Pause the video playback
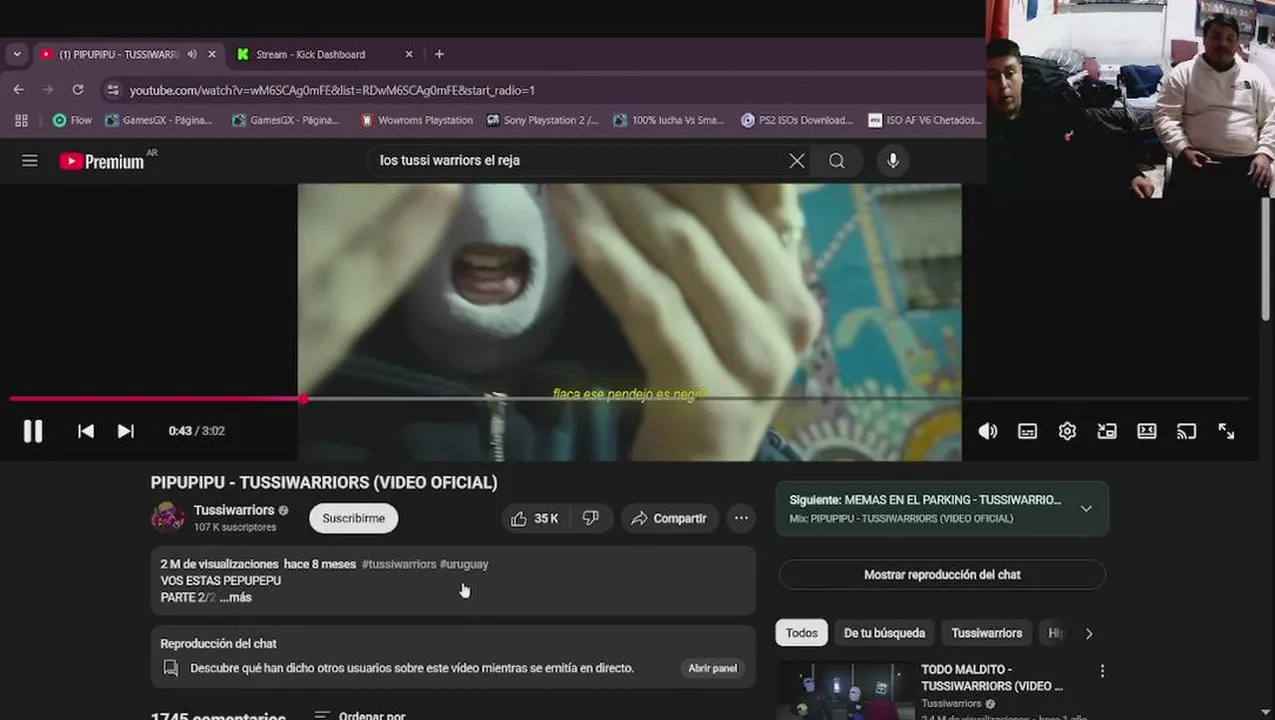Image resolution: width=1275 pixels, height=720 pixels. coord(33,431)
